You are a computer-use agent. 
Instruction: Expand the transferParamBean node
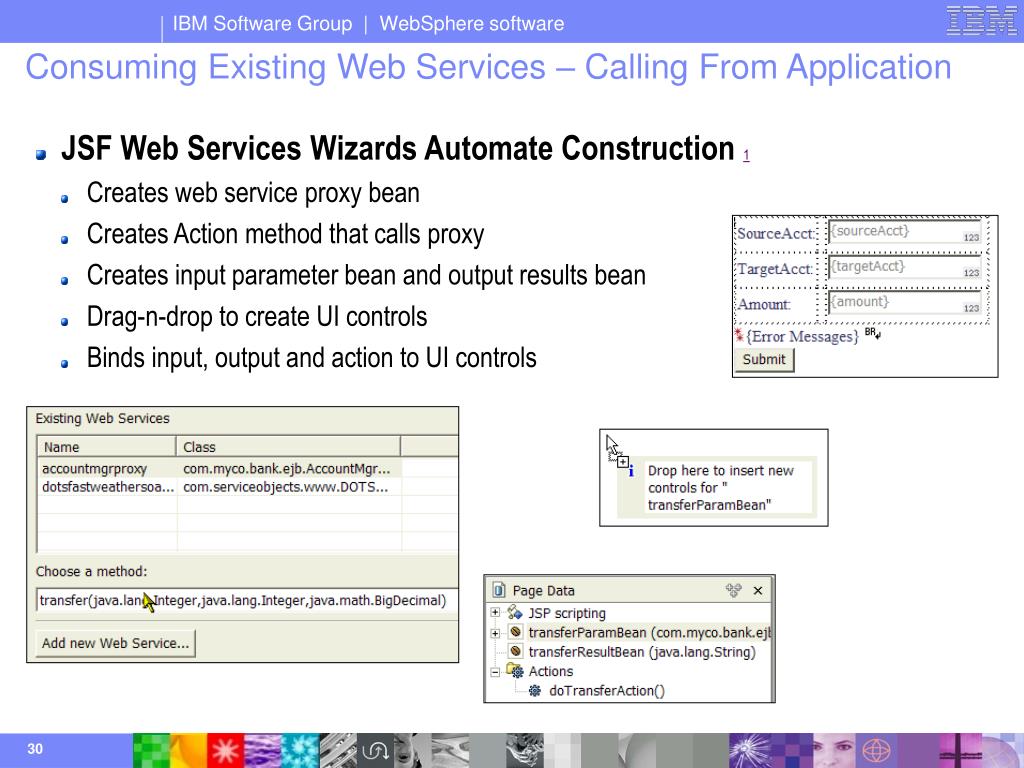point(495,632)
